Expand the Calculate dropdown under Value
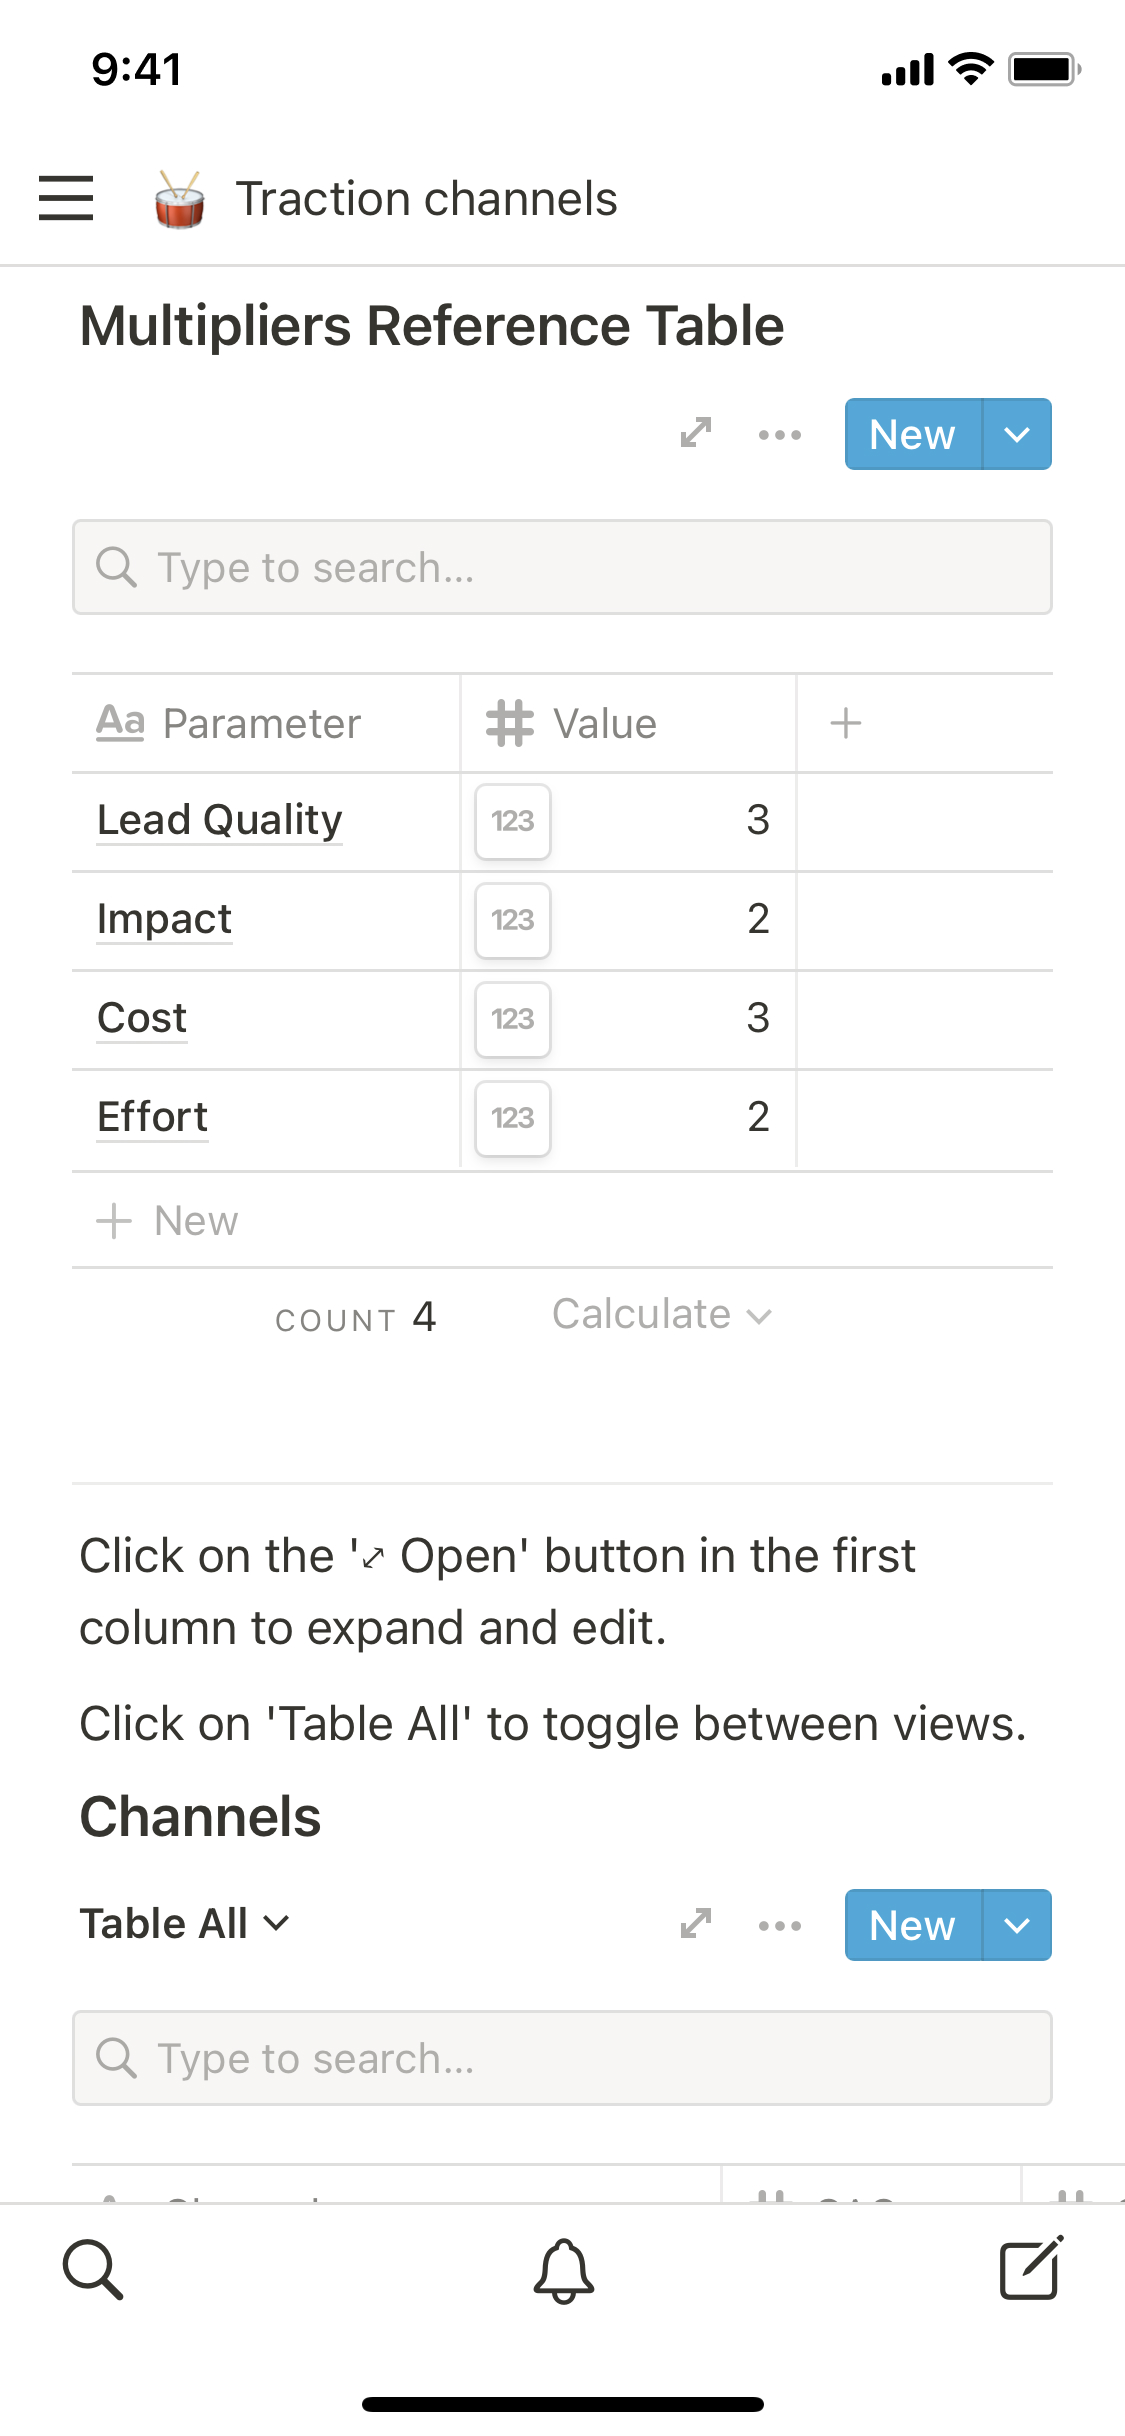This screenshot has width=1125, height=2436. (x=662, y=1315)
